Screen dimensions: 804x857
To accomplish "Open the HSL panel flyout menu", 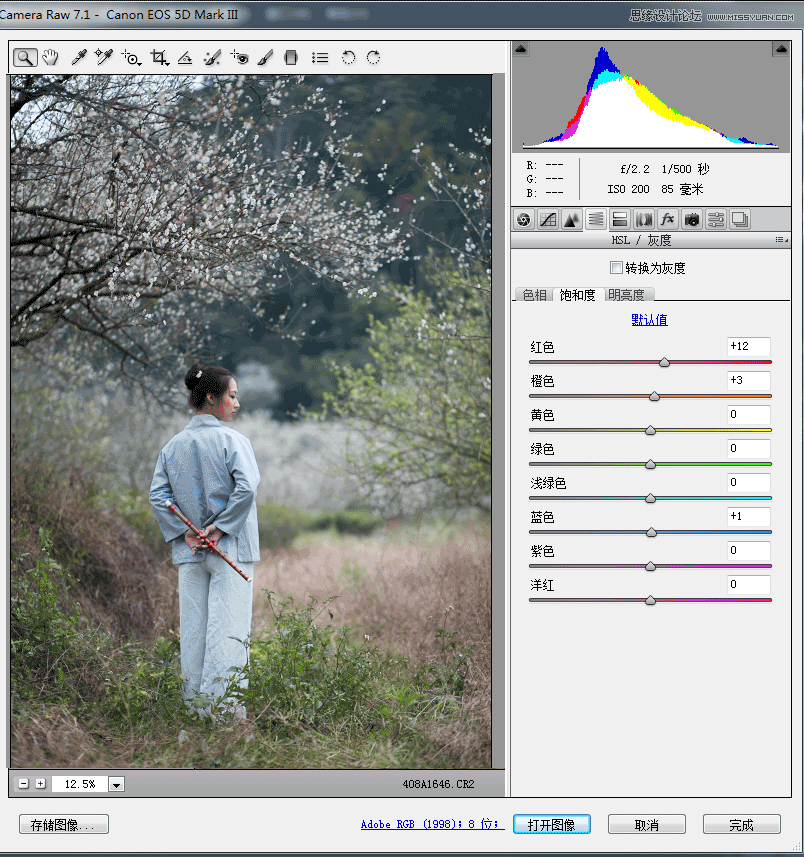I will point(782,240).
